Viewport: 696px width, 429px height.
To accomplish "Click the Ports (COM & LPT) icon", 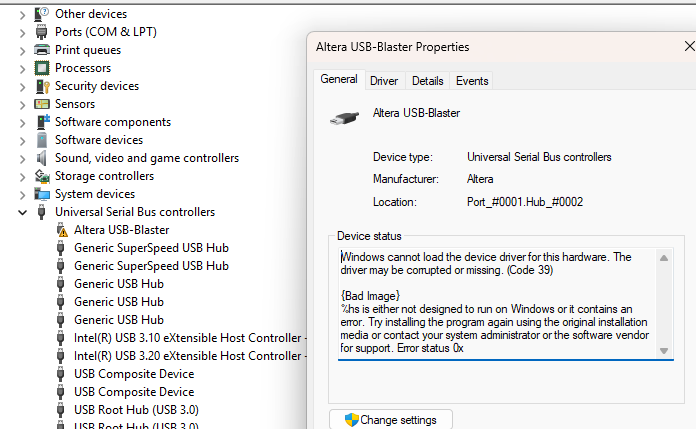I will 42,32.
